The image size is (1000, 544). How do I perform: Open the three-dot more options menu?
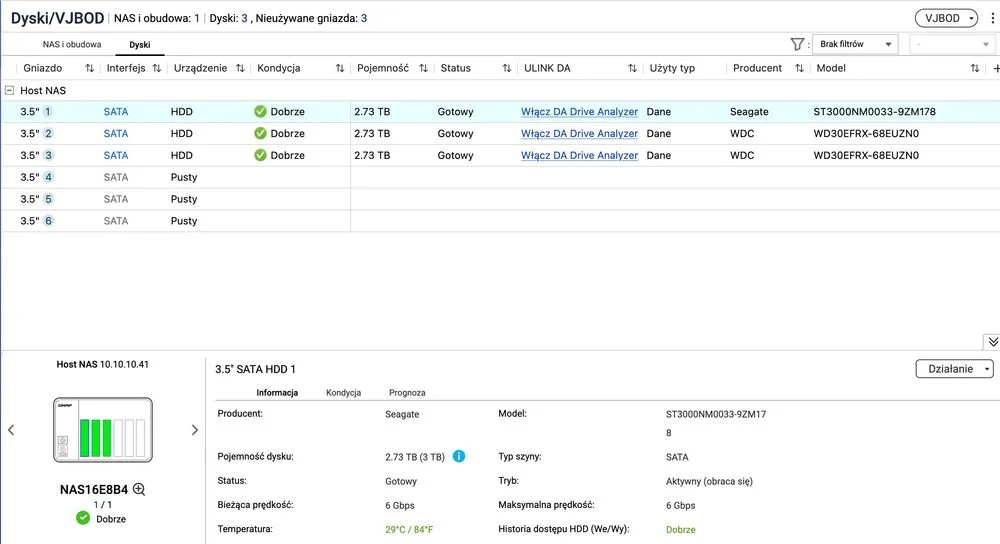[992, 18]
